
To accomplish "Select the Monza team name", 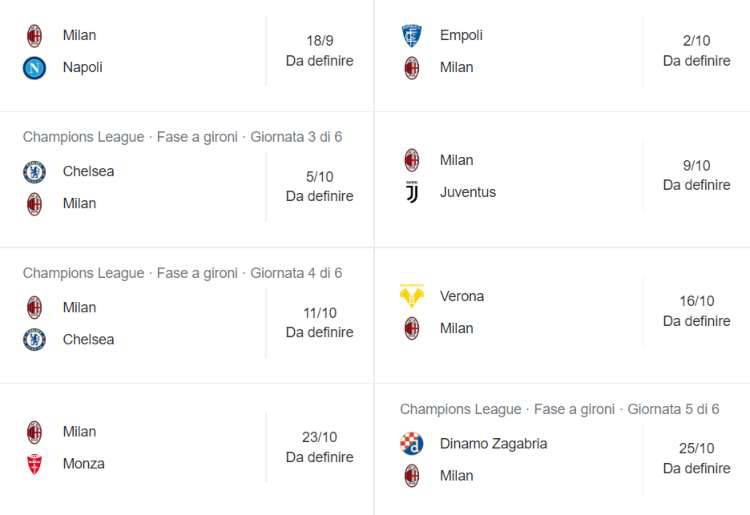I will coord(83,464).
